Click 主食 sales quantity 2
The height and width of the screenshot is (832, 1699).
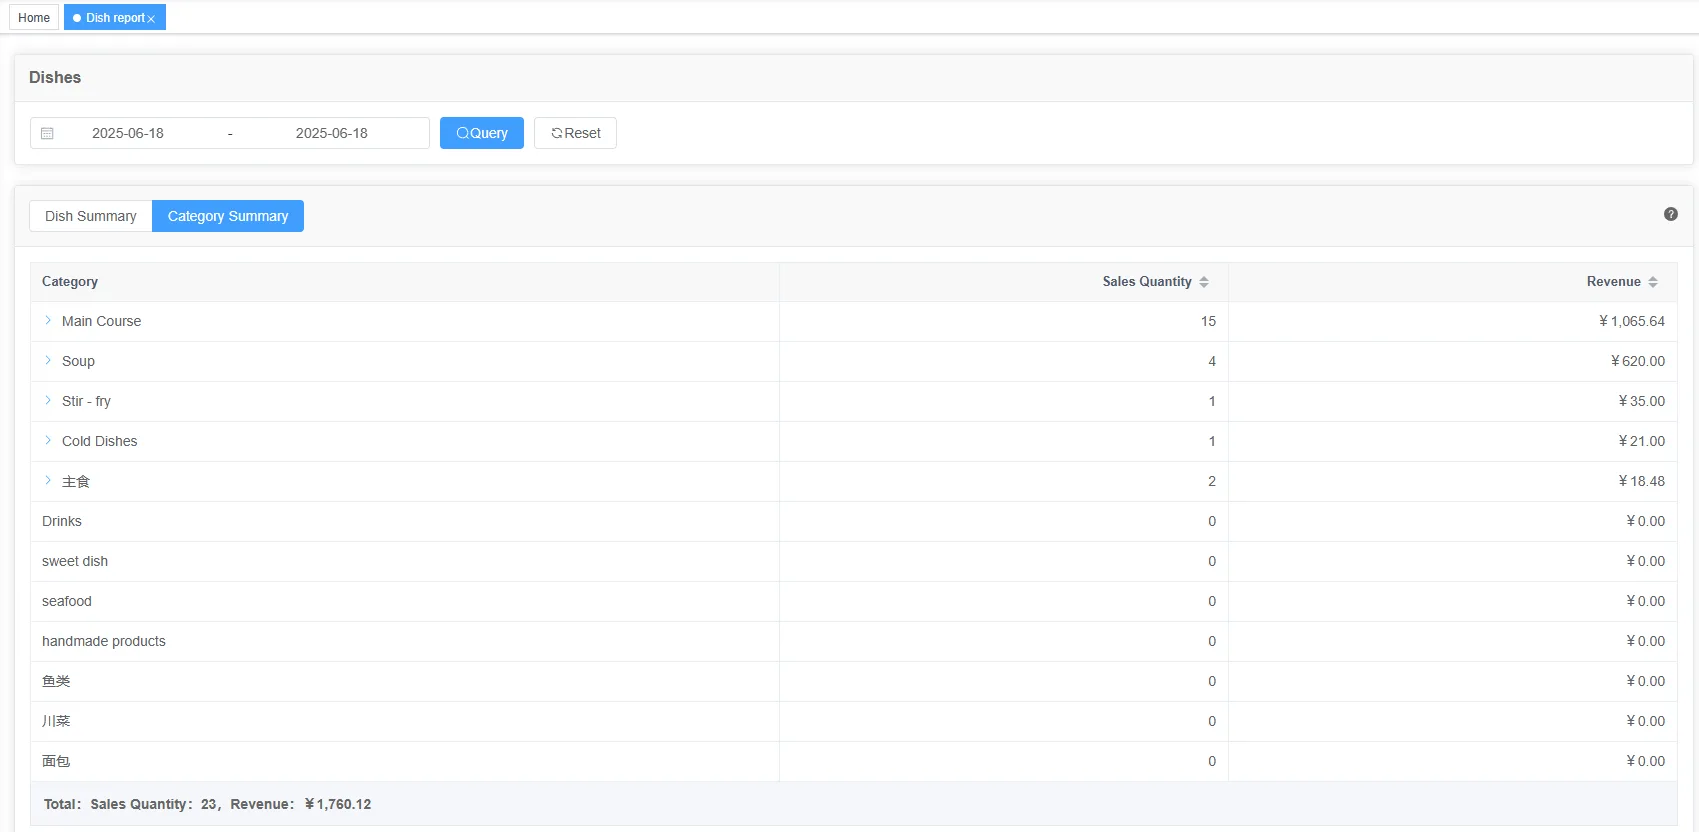coord(1212,481)
